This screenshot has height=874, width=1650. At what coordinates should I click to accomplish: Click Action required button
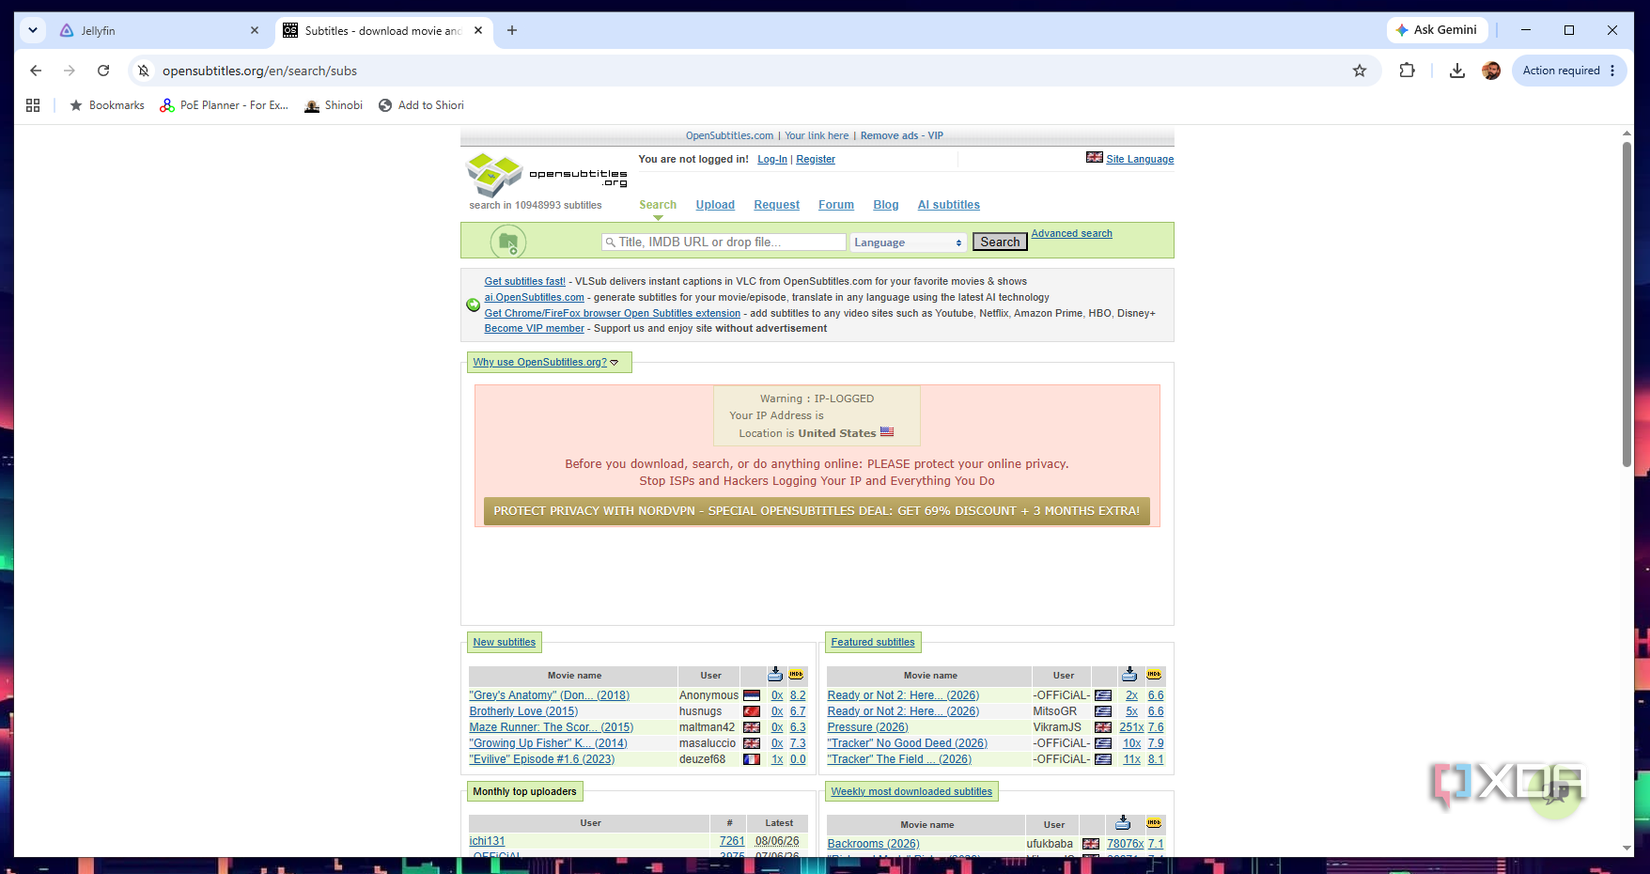coord(1569,71)
